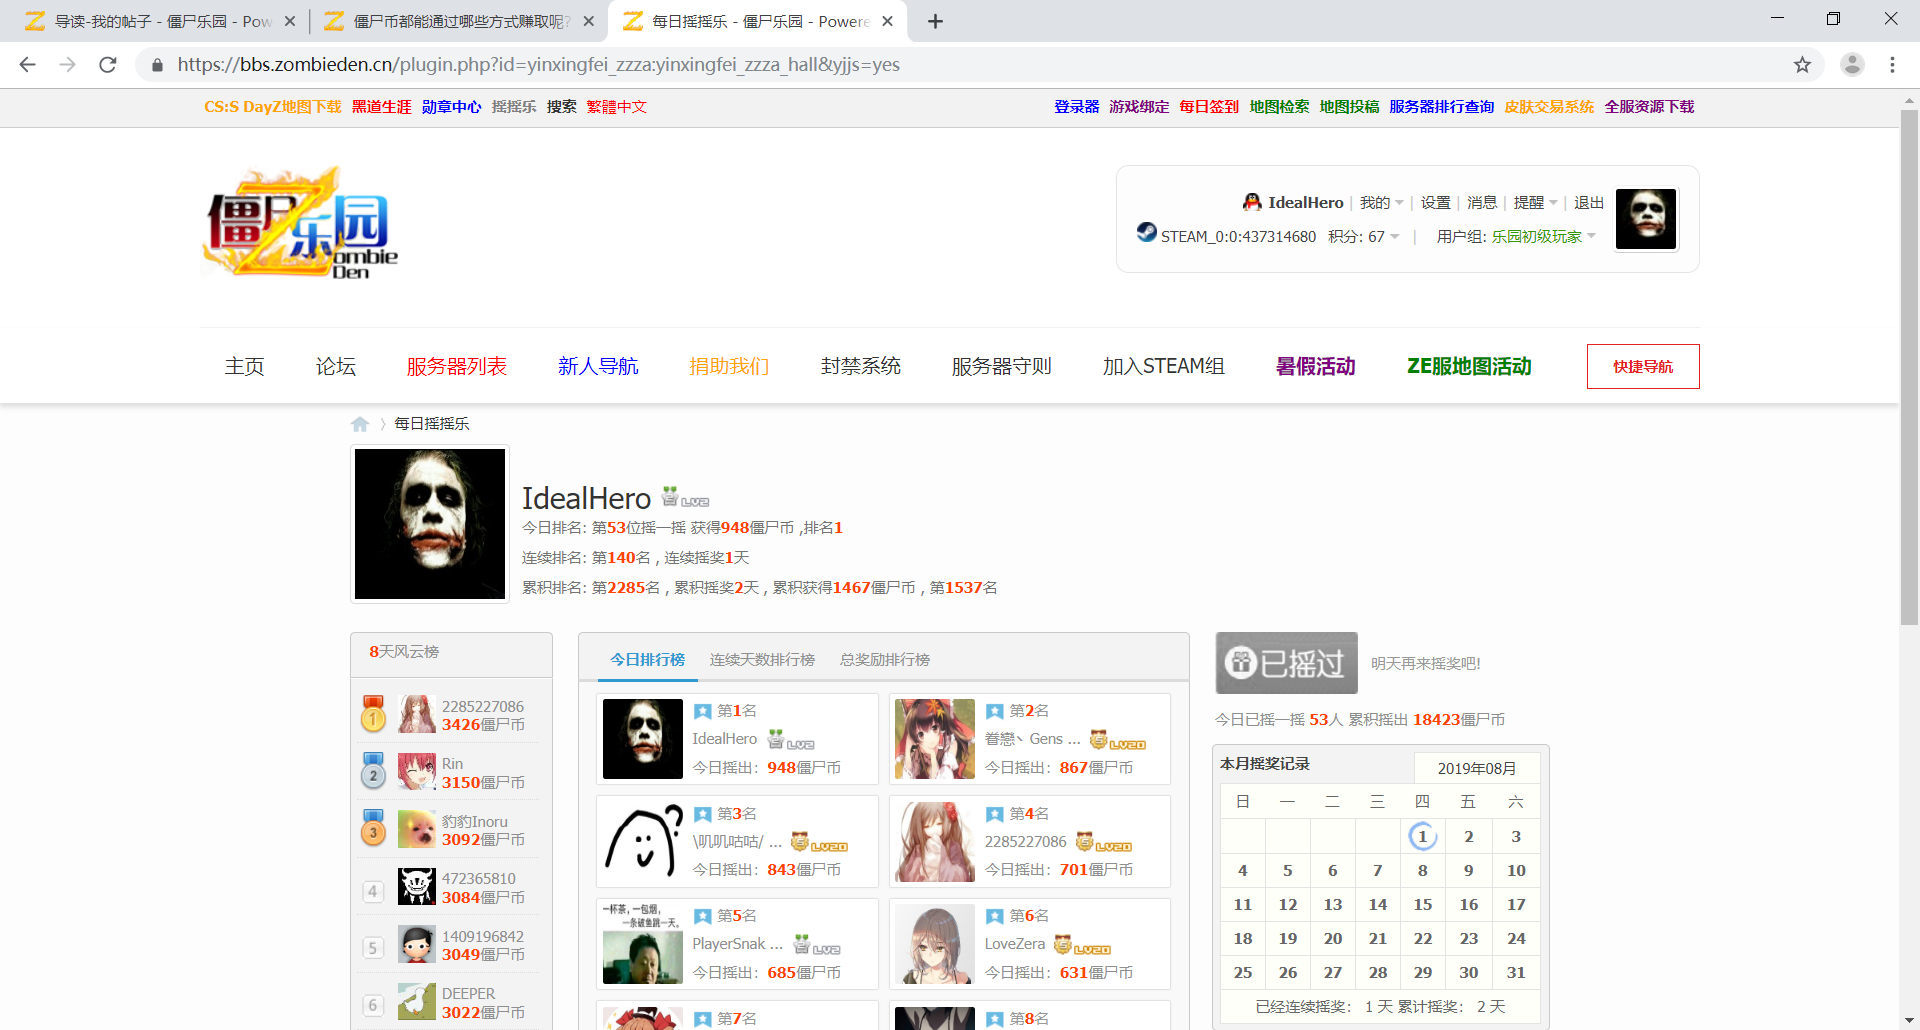Click the CS:S DayZ地图下载 link

tap(272, 107)
